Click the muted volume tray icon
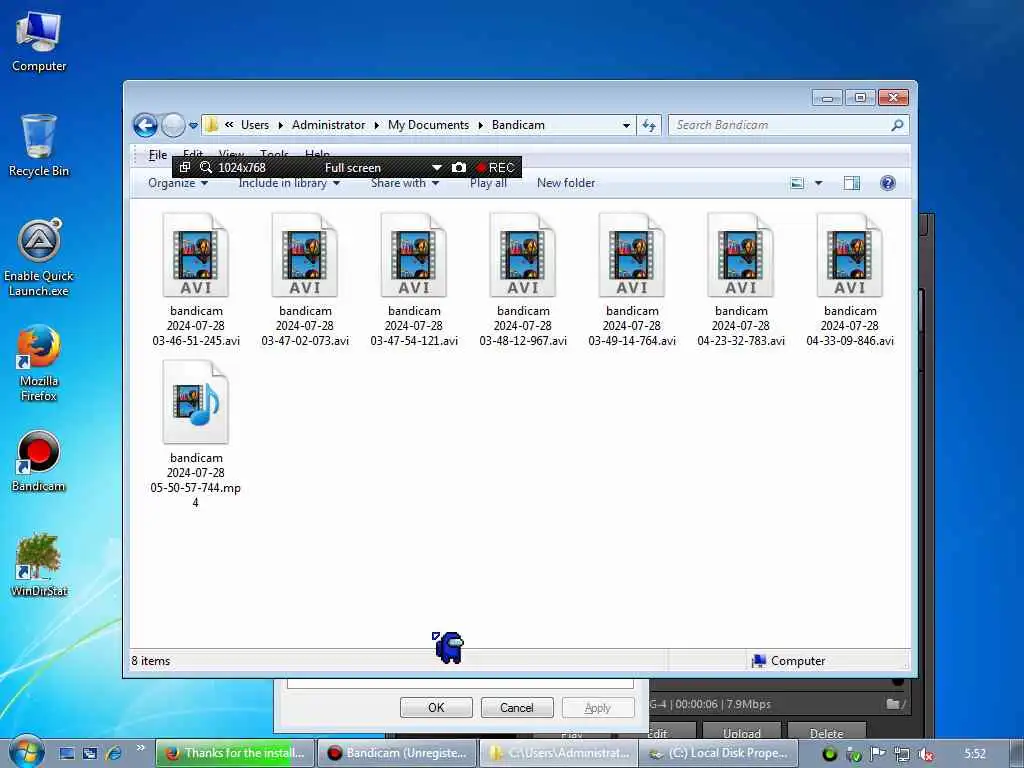Viewport: 1024px width, 768px height. click(925, 754)
